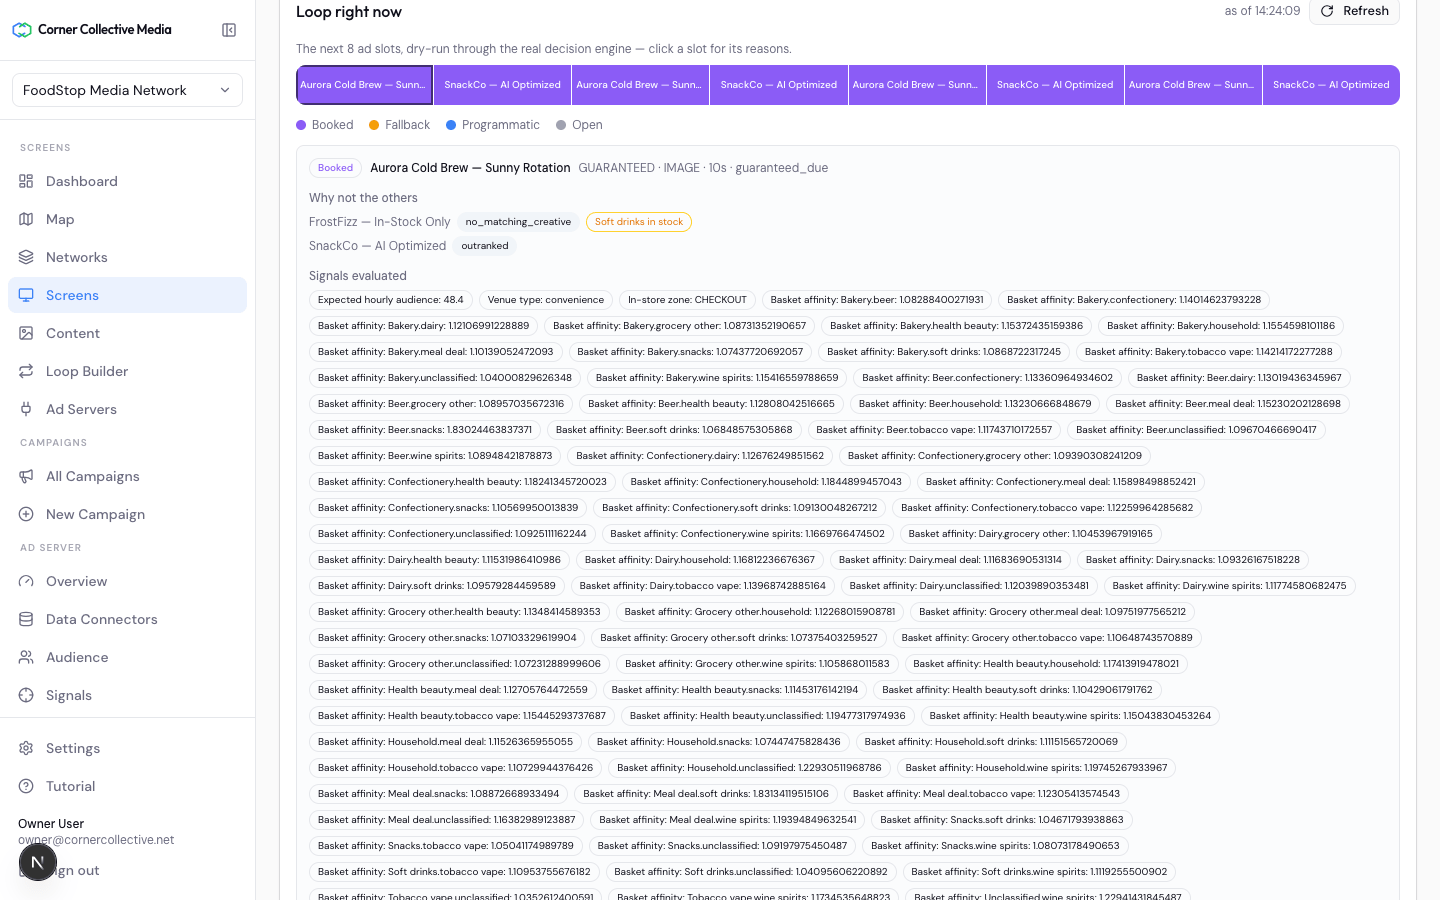The height and width of the screenshot is (900, 1440).
Task: Open the Content image icon
Action: pyautogui.click(x=26, y=333)
